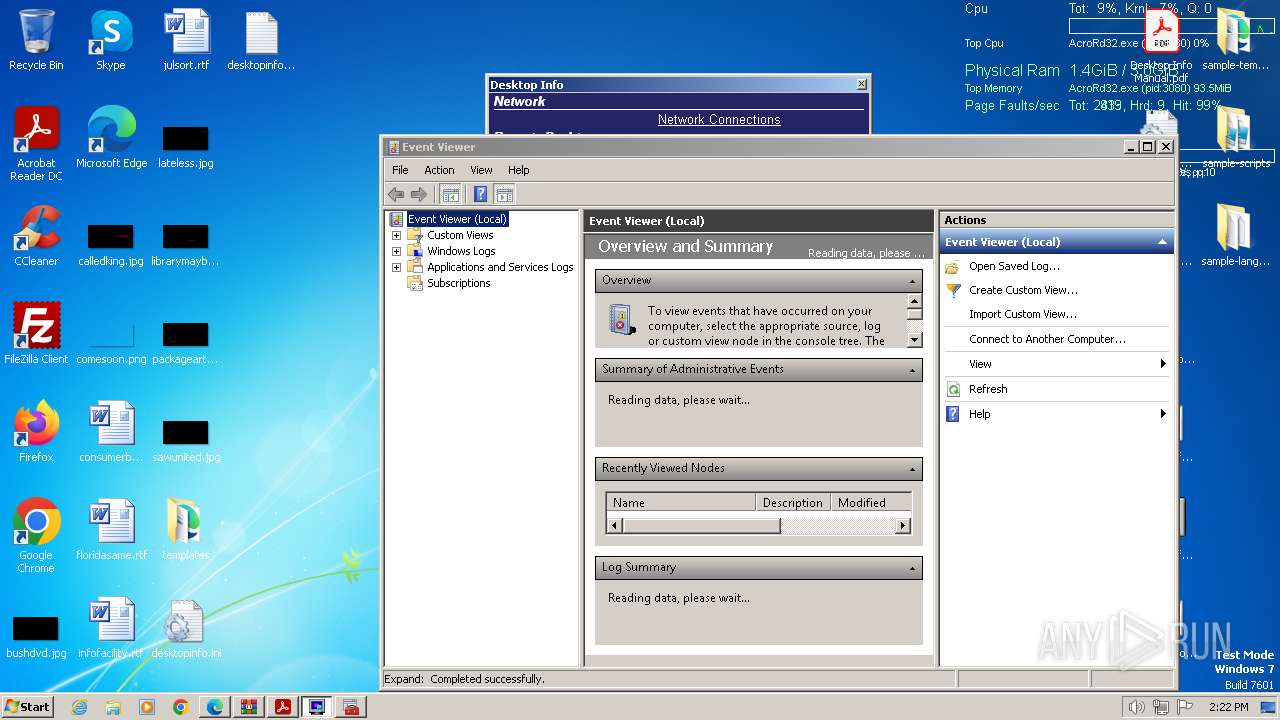
Task: Toggle Show/Hide Console Tree toolbar icon
Action: coord(451,194)
